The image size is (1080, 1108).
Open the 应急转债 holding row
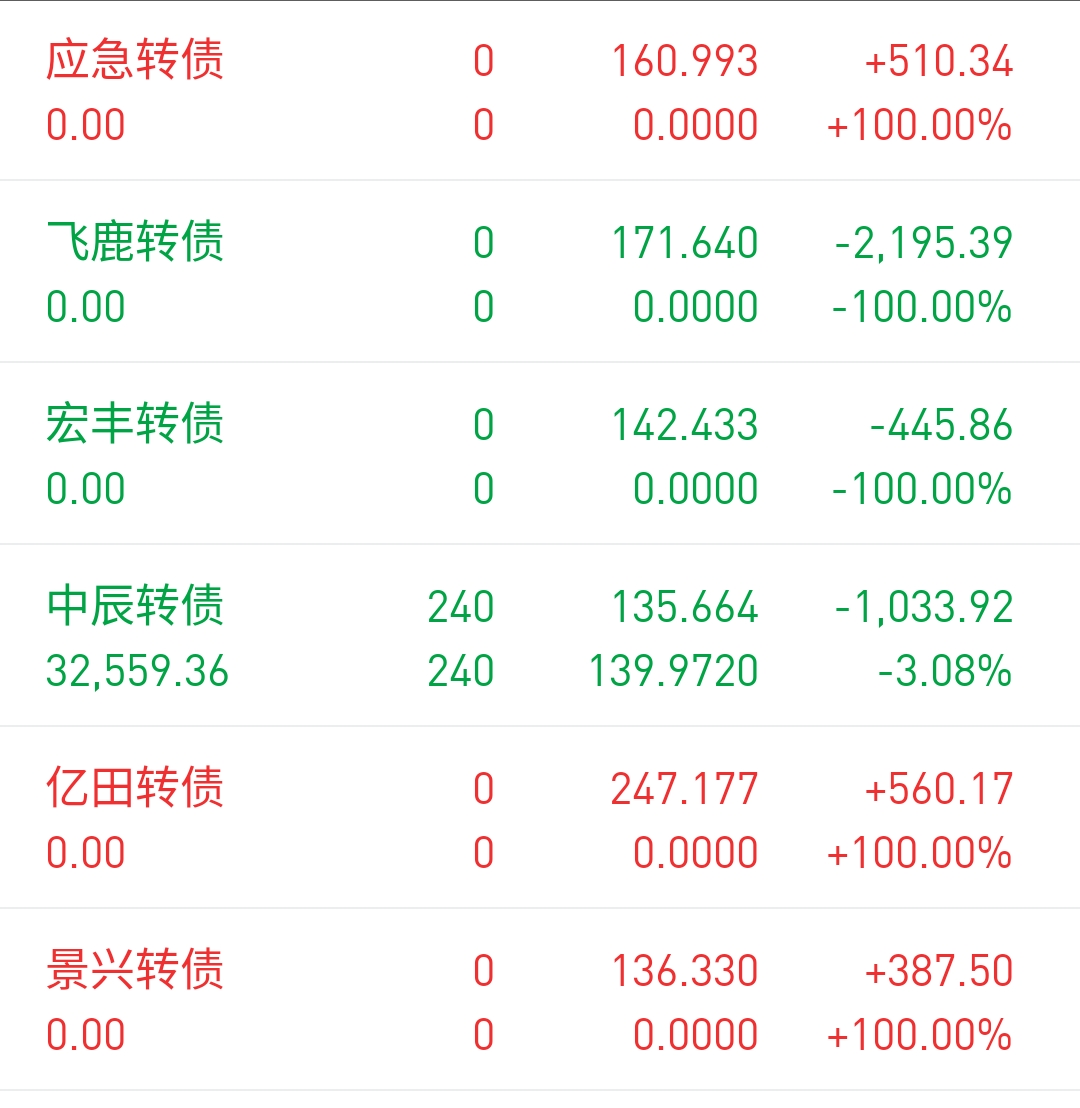point(540,92)
